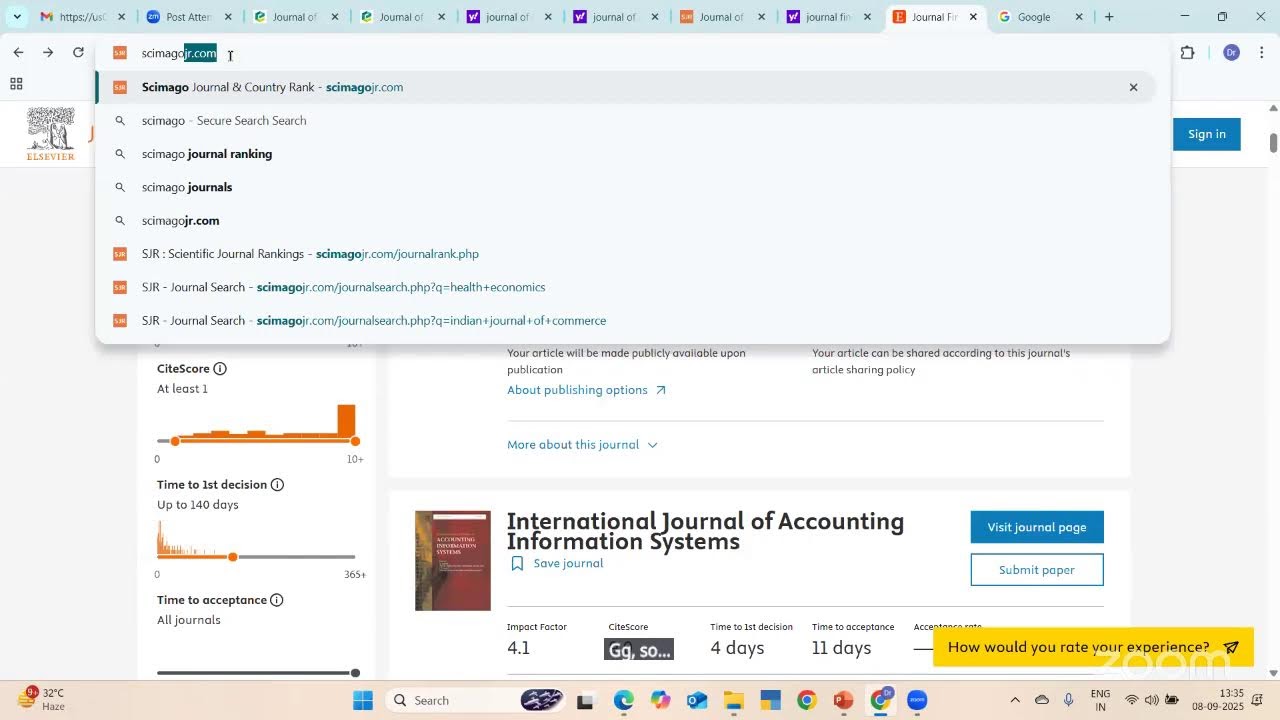Show info for CiteScore filter

pyautogui.click(x=220, y=369)
